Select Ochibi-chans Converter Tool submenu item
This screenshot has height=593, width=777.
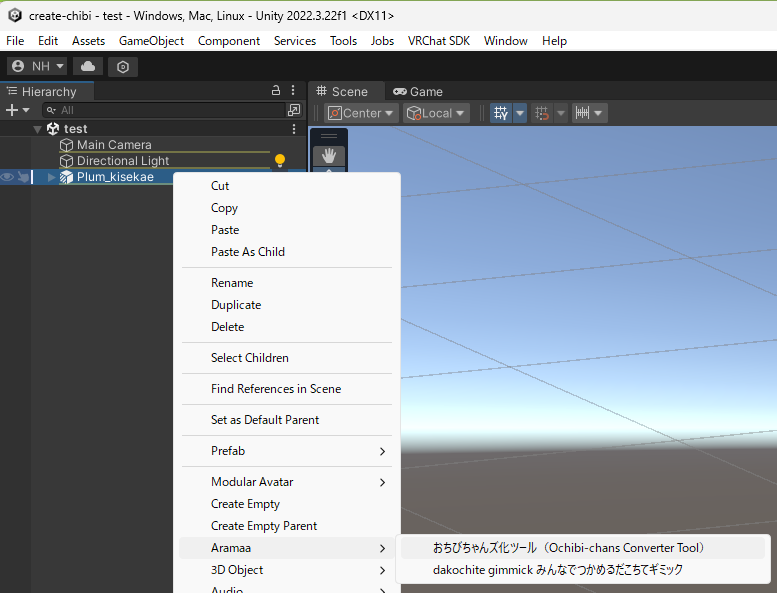[x=583, y=548]
